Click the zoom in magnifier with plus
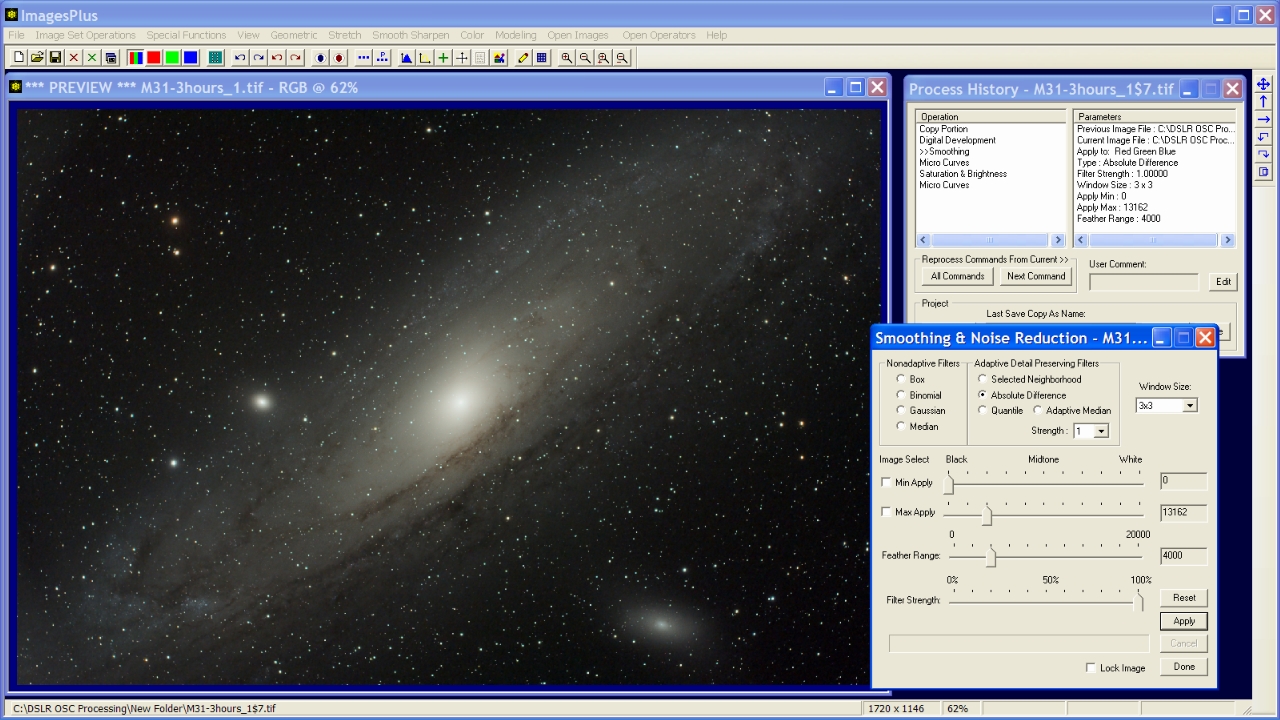 click(x=567, y=58)
